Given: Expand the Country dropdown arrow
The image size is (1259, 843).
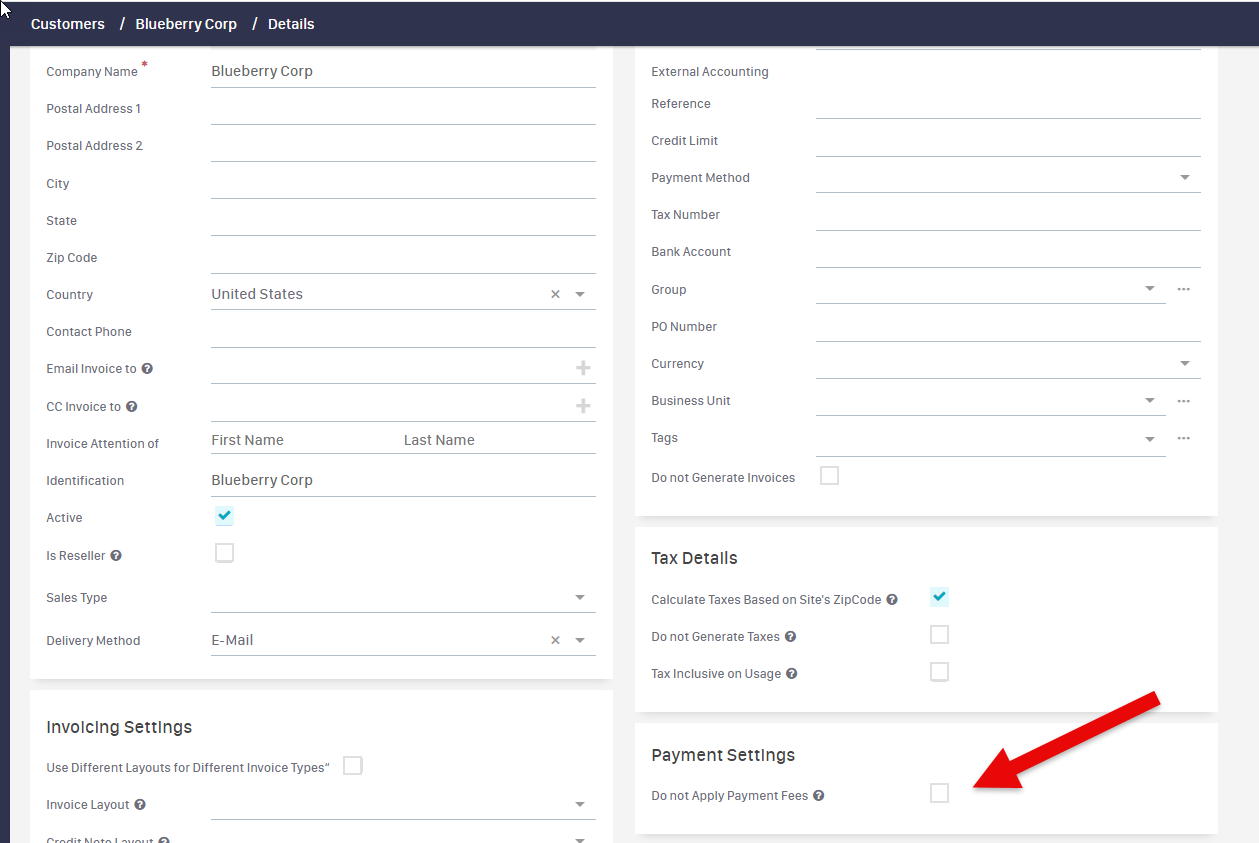Looking at the screenshot, I should point(580,295).
